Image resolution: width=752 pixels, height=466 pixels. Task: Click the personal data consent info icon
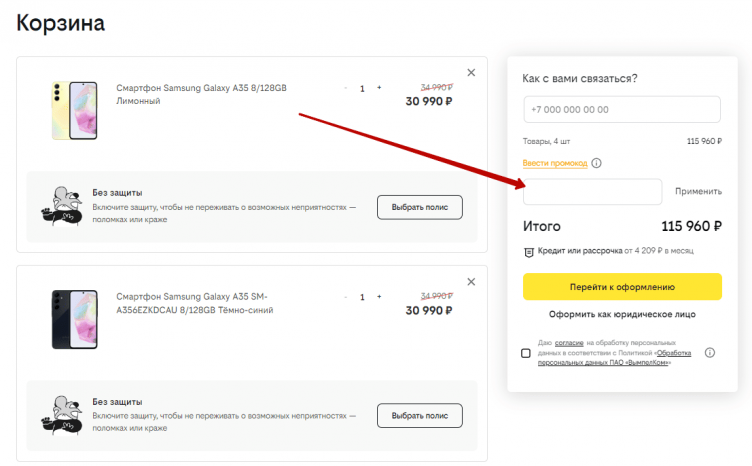point(710,353)
